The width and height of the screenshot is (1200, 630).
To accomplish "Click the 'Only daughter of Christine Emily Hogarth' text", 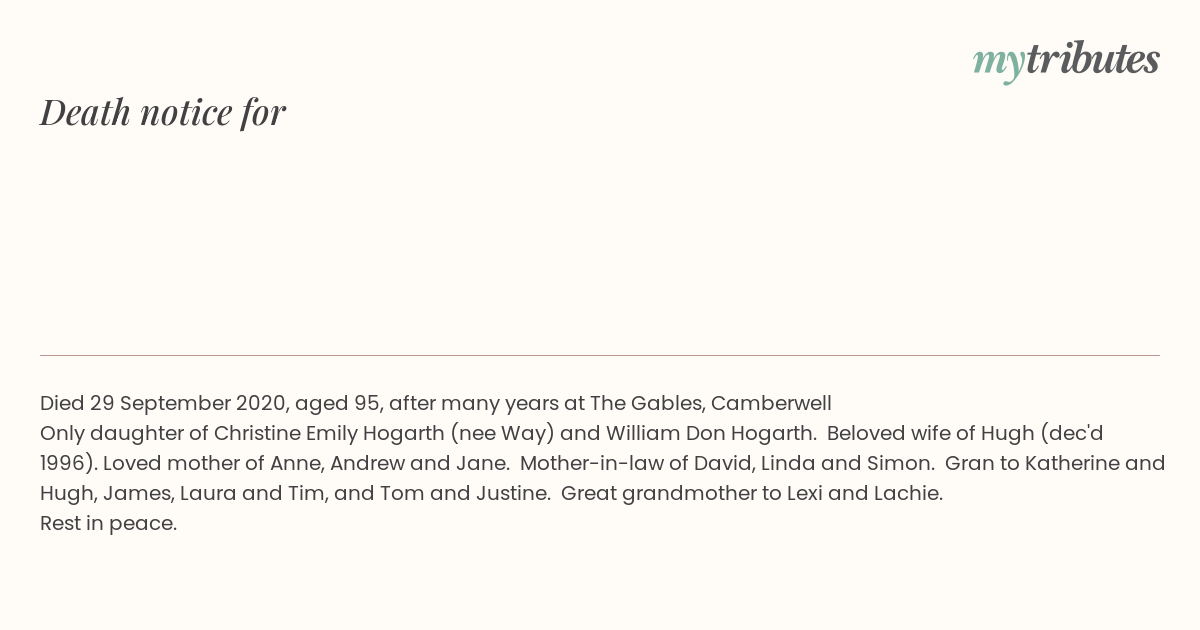I will 242,434.
